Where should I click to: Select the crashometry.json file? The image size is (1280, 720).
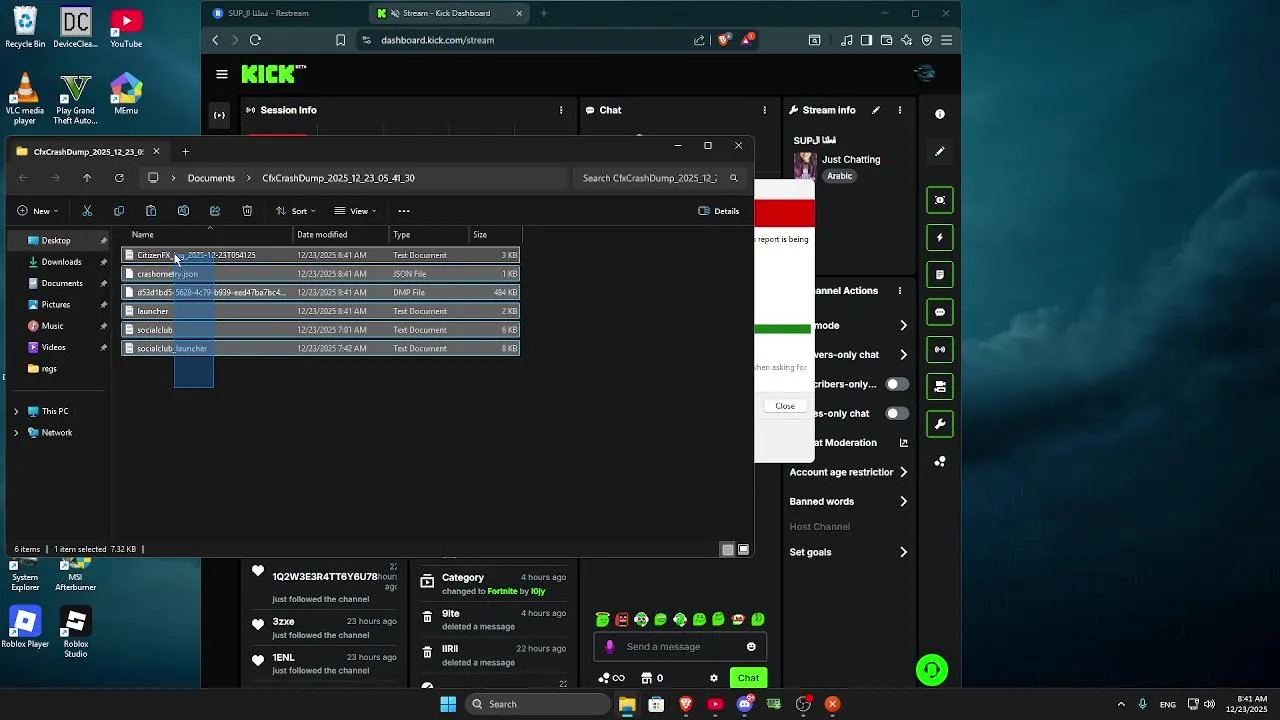pyautogui.click(x=320, y=274)
